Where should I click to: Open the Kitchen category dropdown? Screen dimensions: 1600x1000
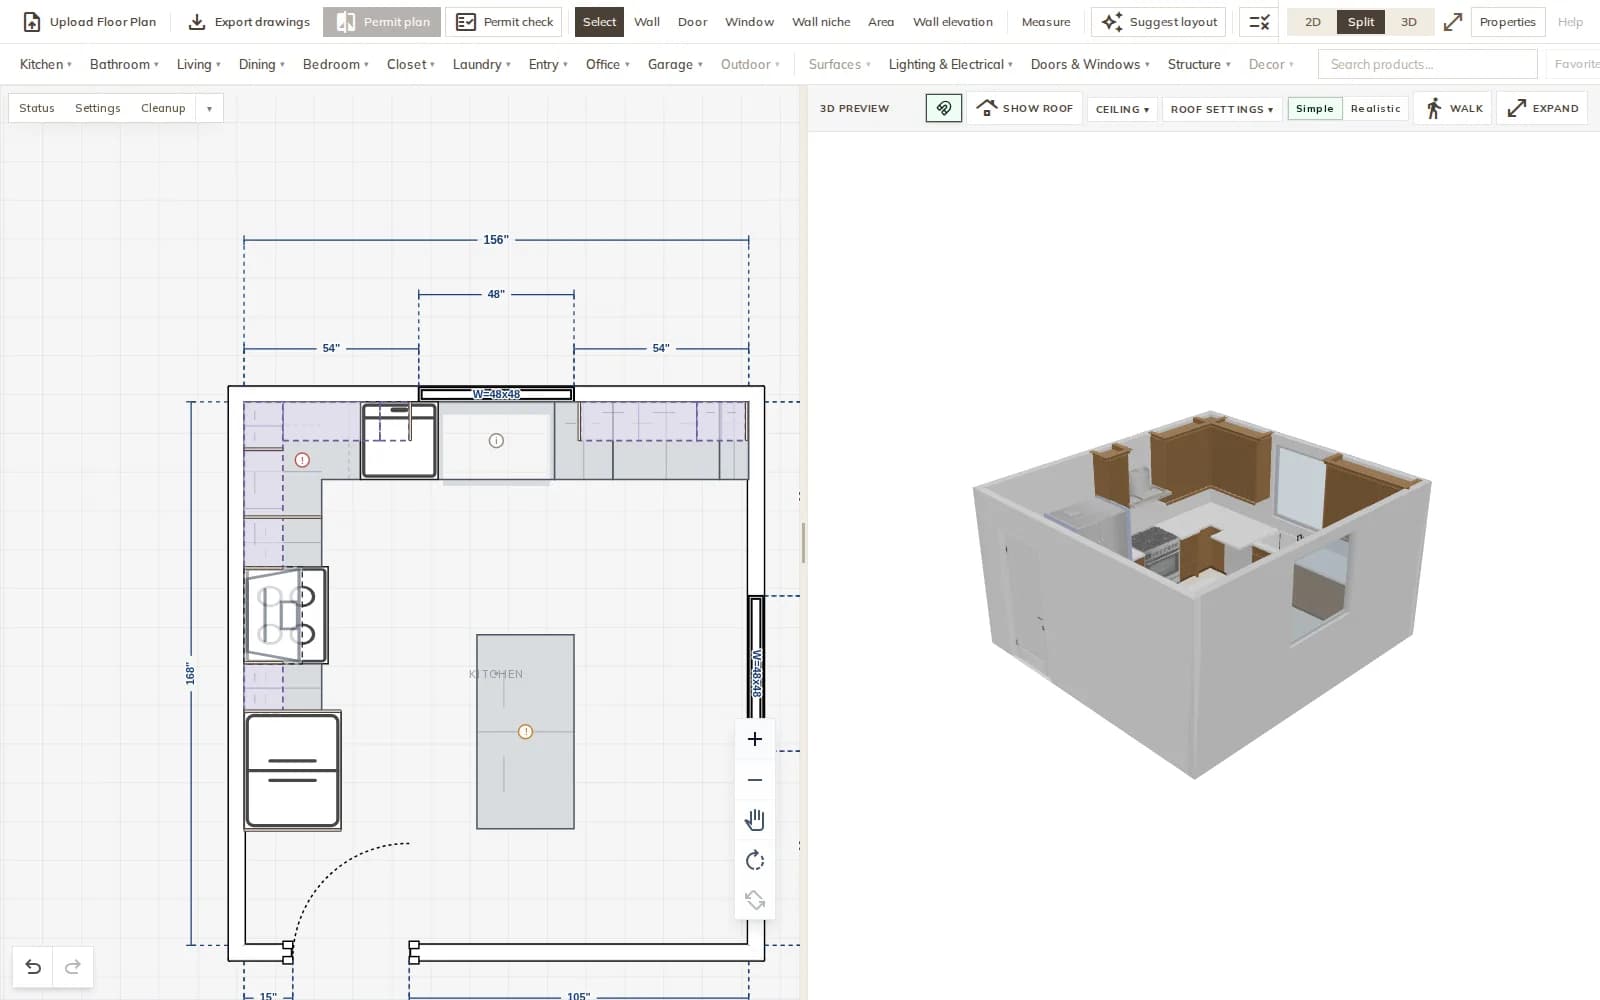pyautogui.click(x=46, y=64)
